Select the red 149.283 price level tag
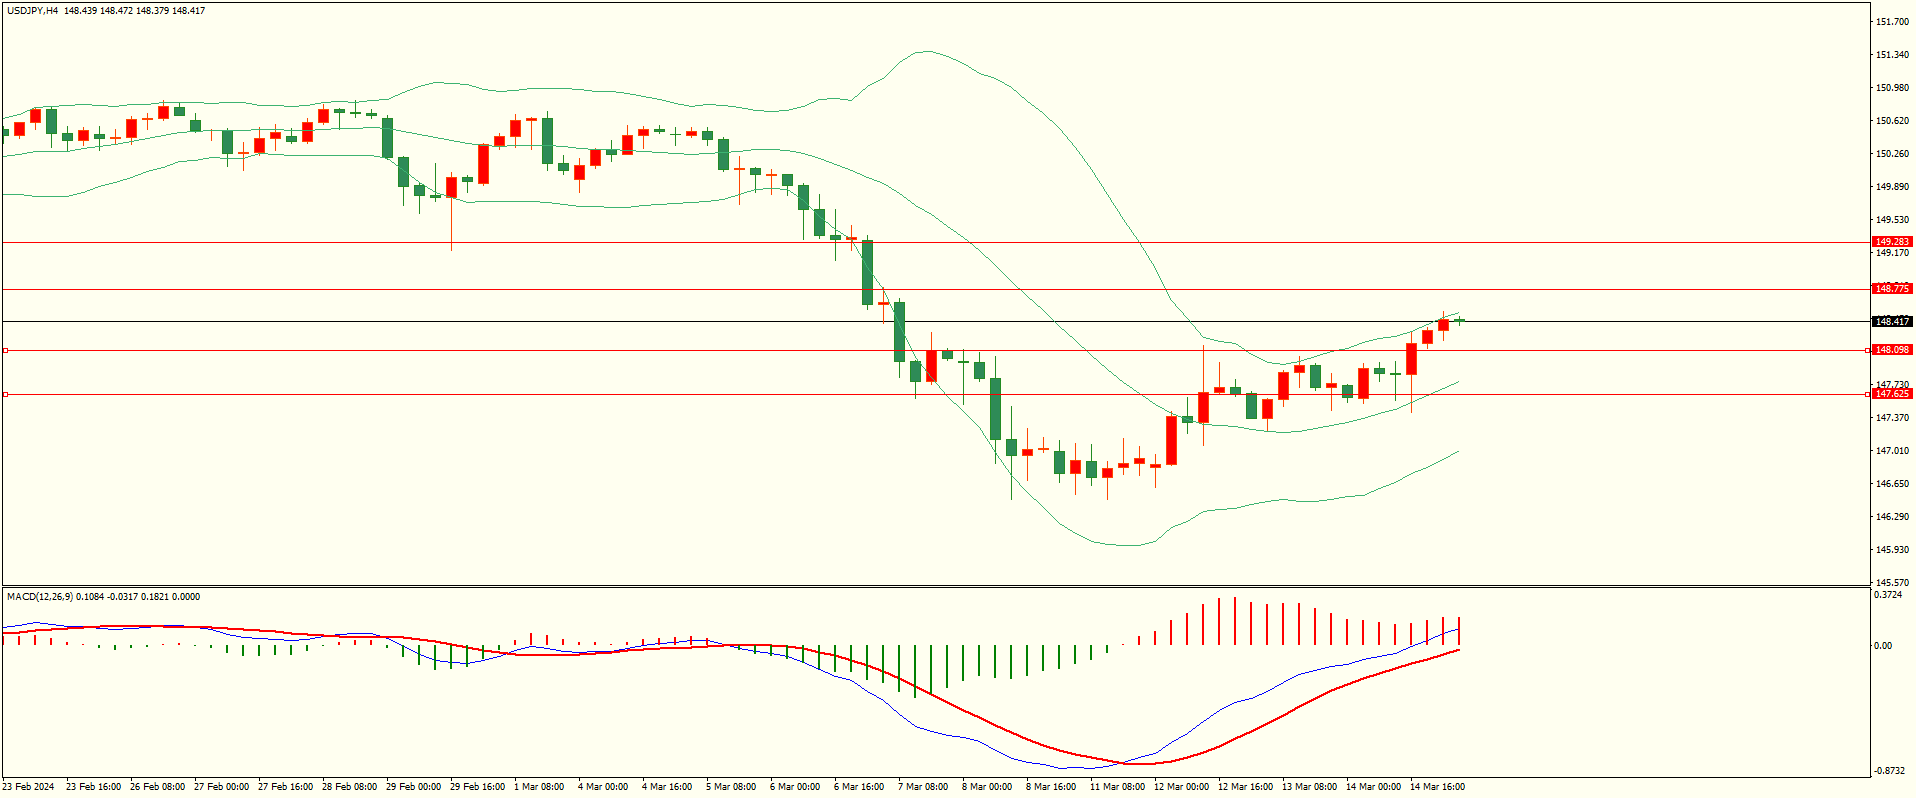The width and height of the screenshot is (1916, 798). [1891, 242]
